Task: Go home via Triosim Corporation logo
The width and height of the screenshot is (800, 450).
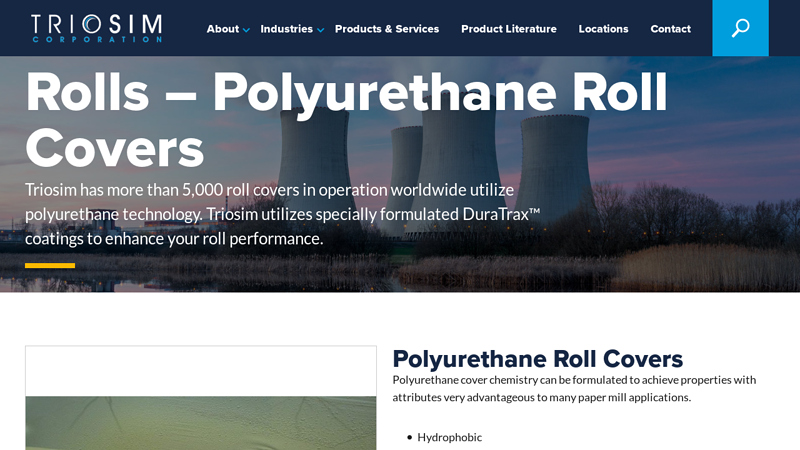Action: pos(96,28)
